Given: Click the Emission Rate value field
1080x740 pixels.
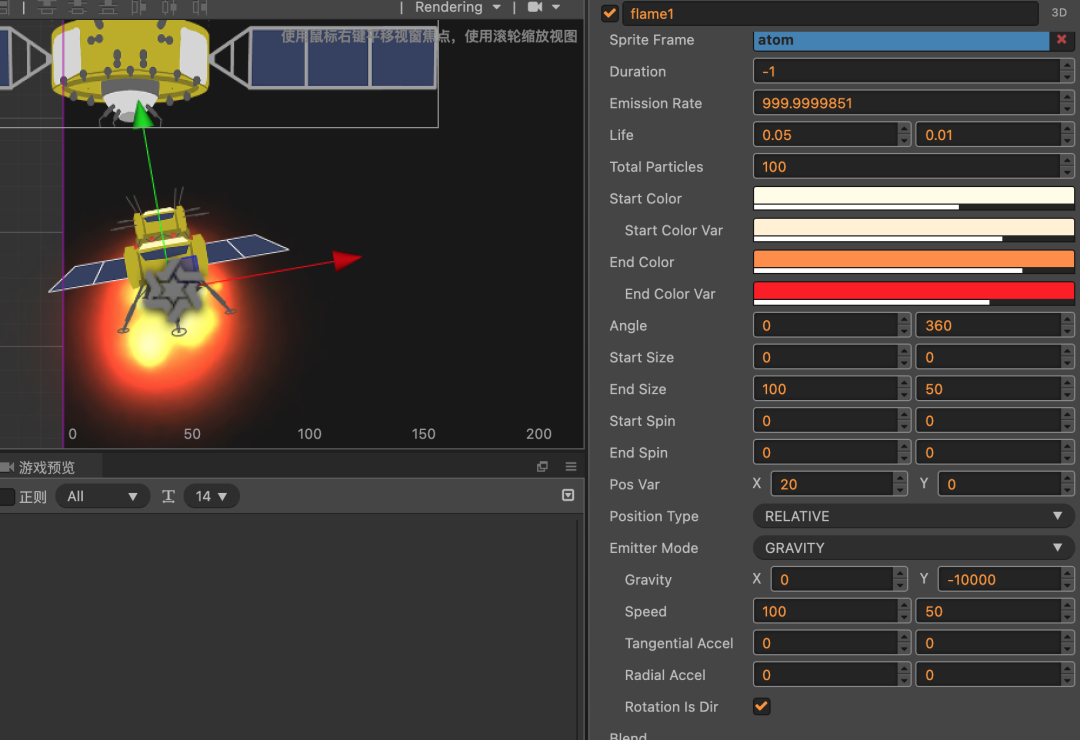Looking at the screenshot, I should point(906,103).
